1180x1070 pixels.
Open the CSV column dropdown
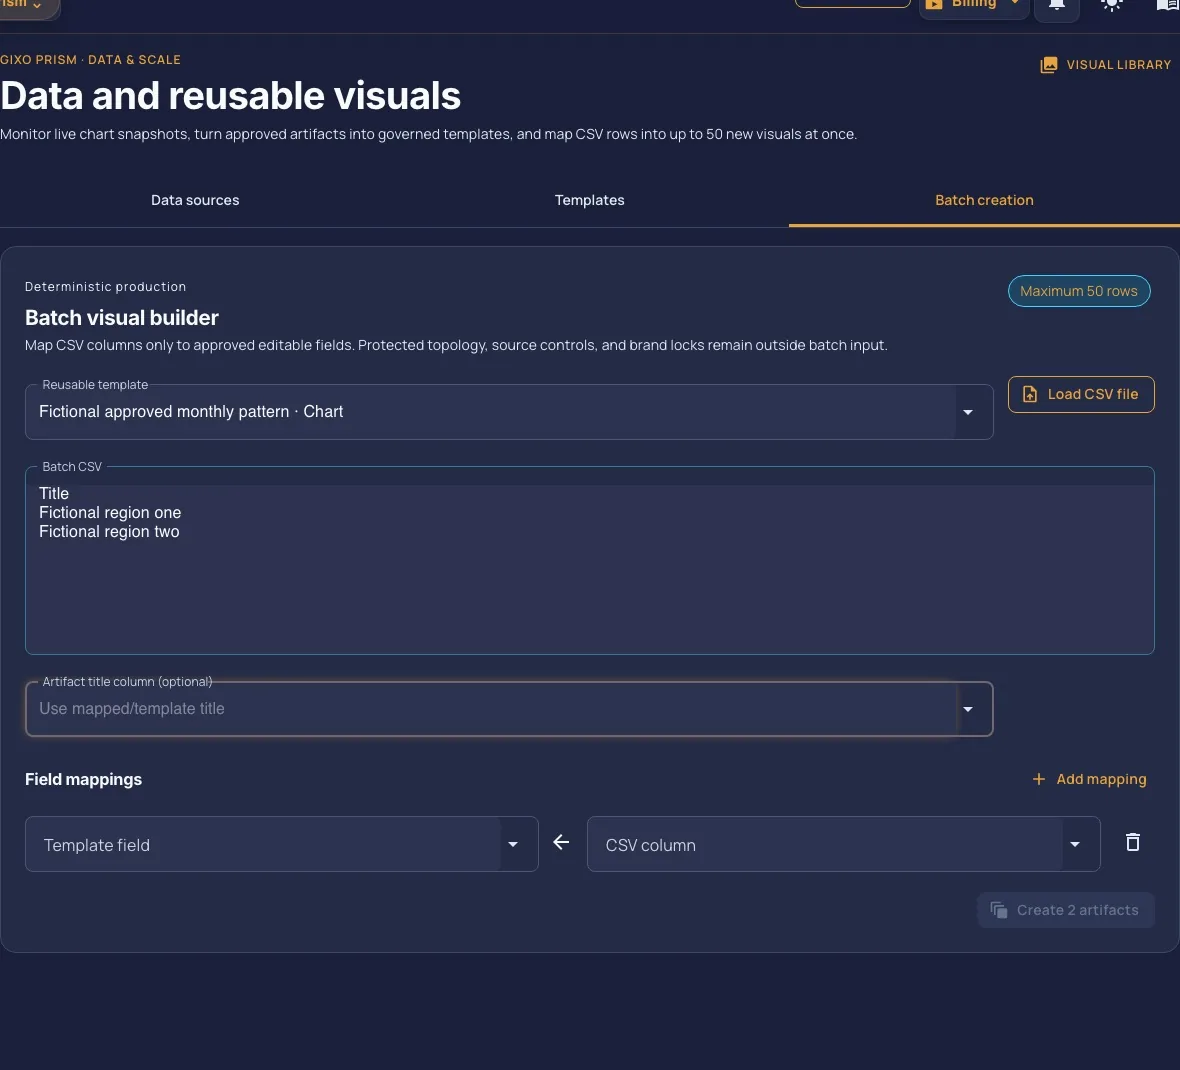(x=843, y=844)
